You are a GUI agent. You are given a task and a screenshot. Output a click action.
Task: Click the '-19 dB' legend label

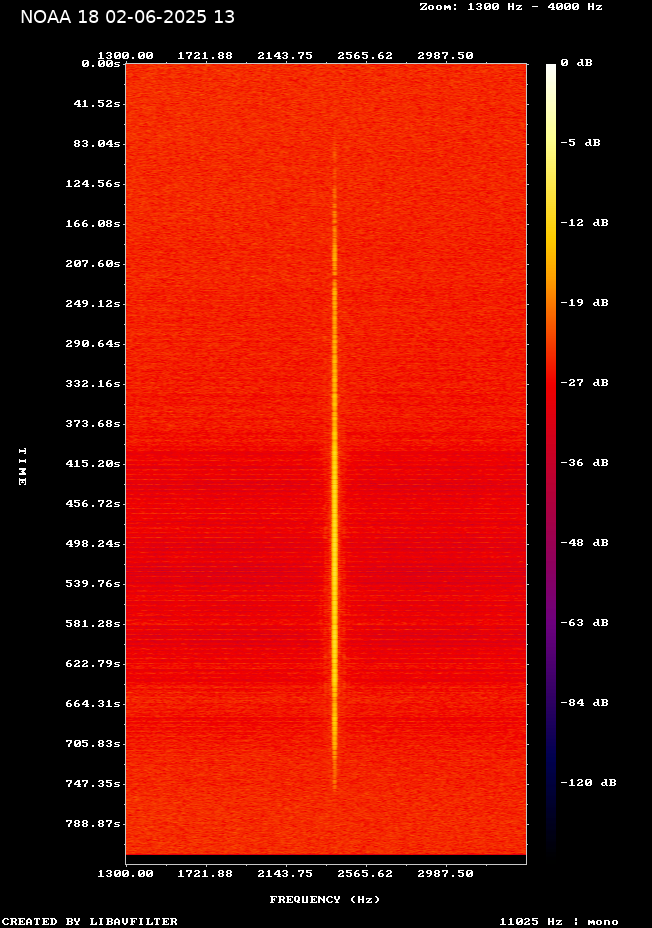click(585, 302)
